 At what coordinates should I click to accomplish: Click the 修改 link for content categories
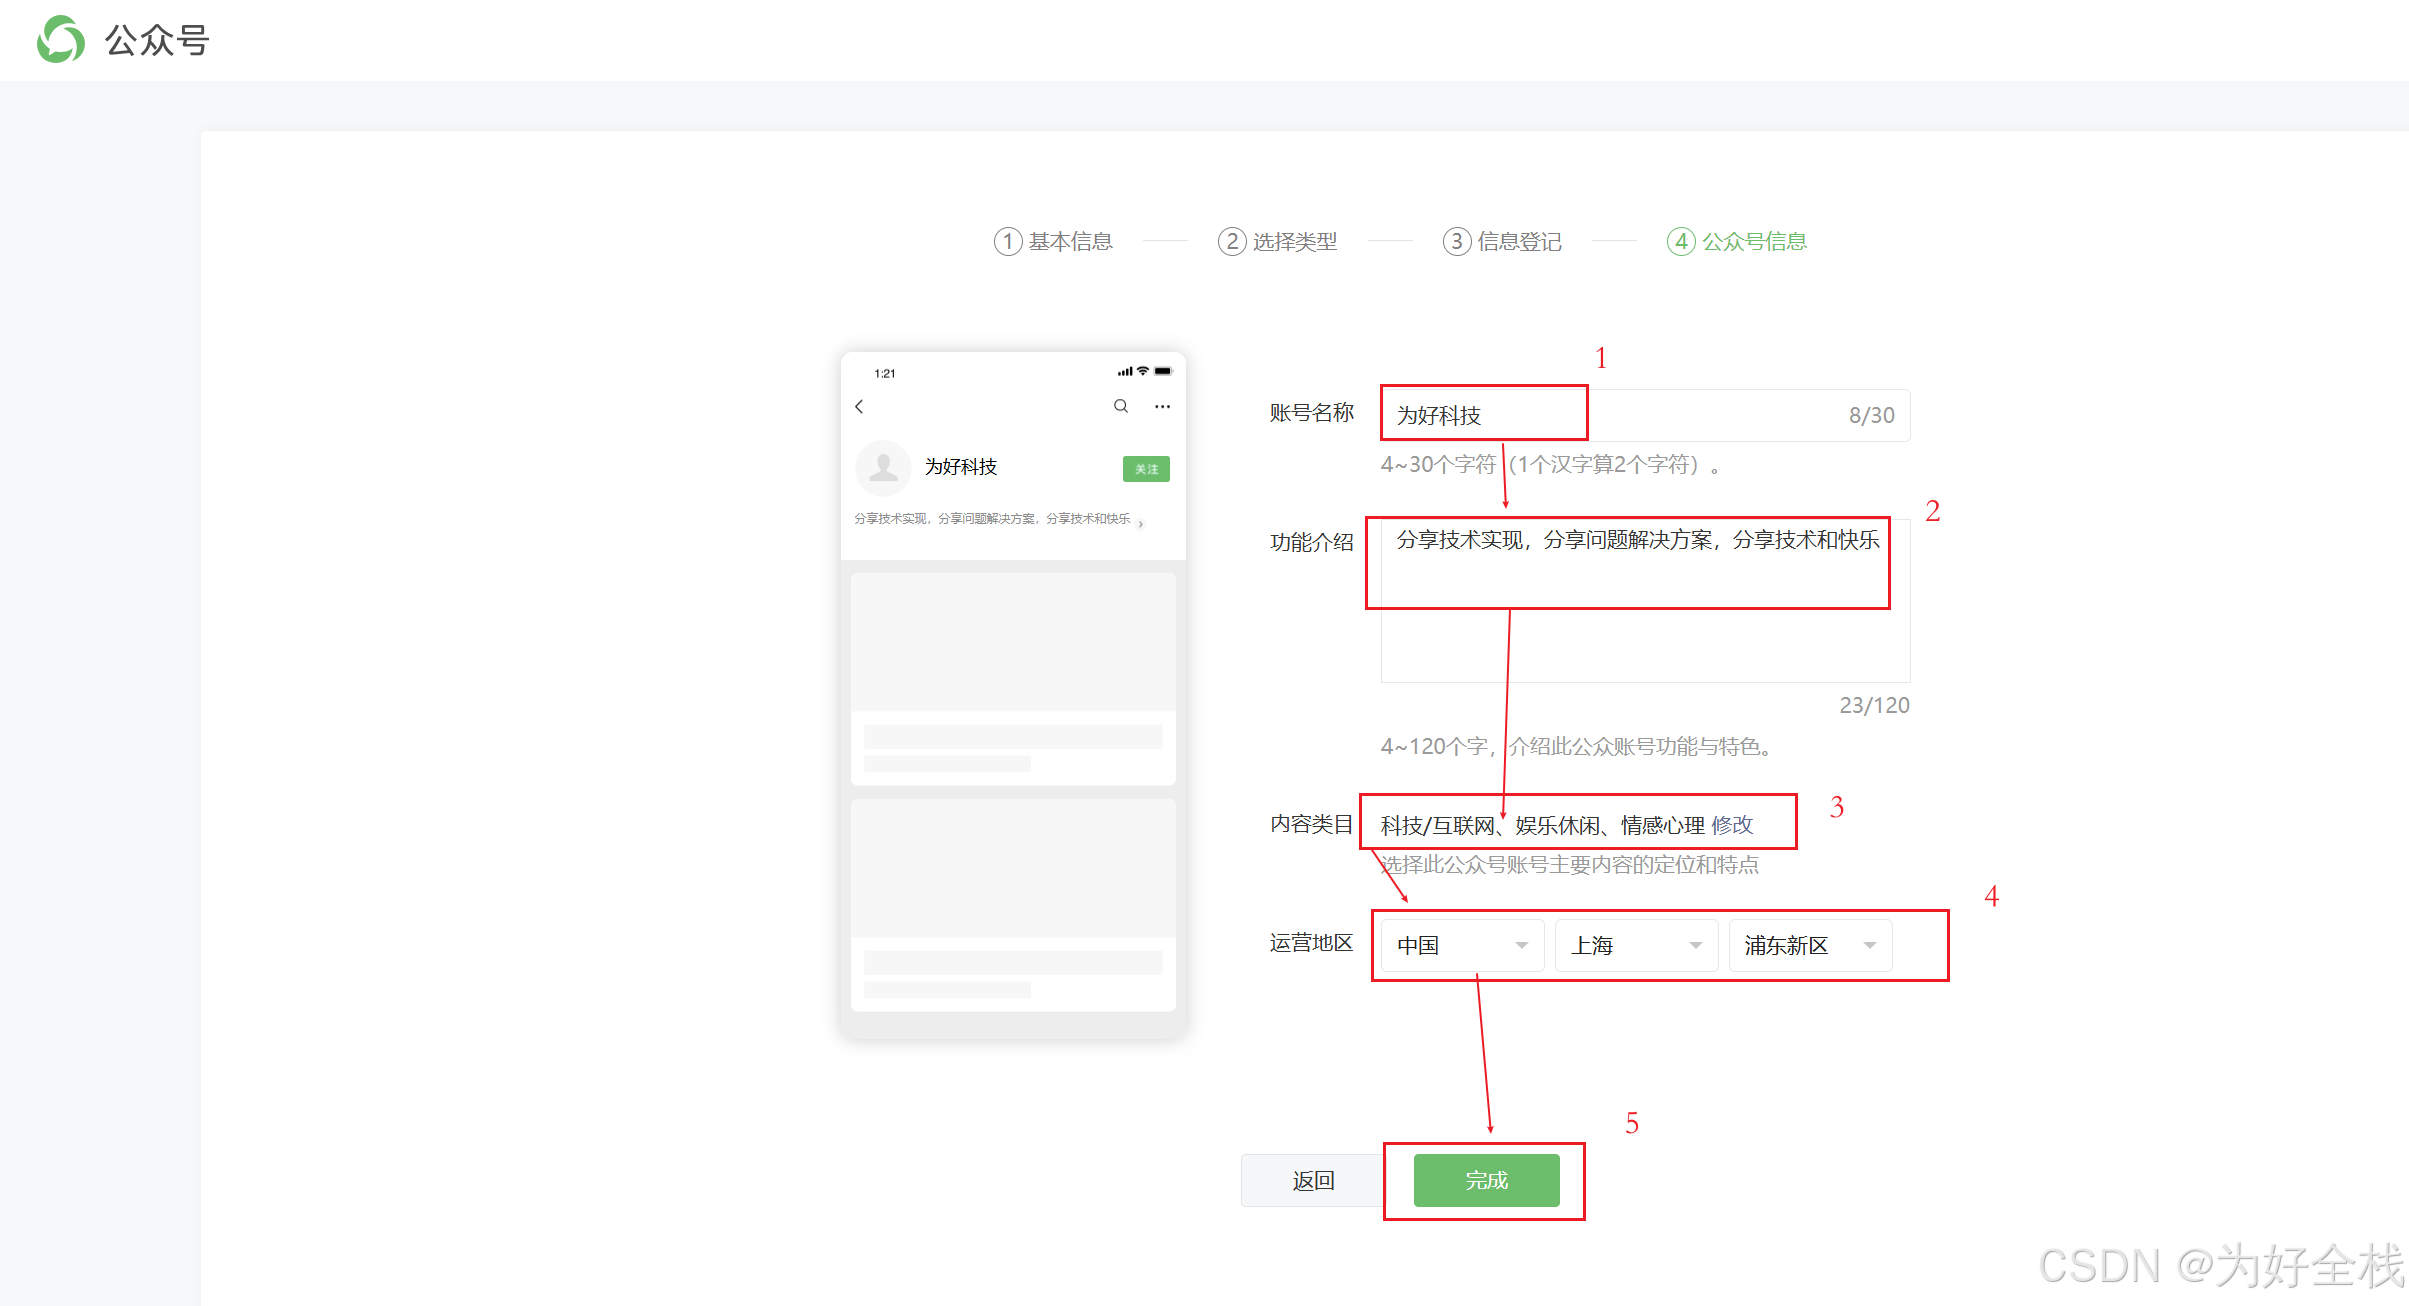pos(1733,825)
